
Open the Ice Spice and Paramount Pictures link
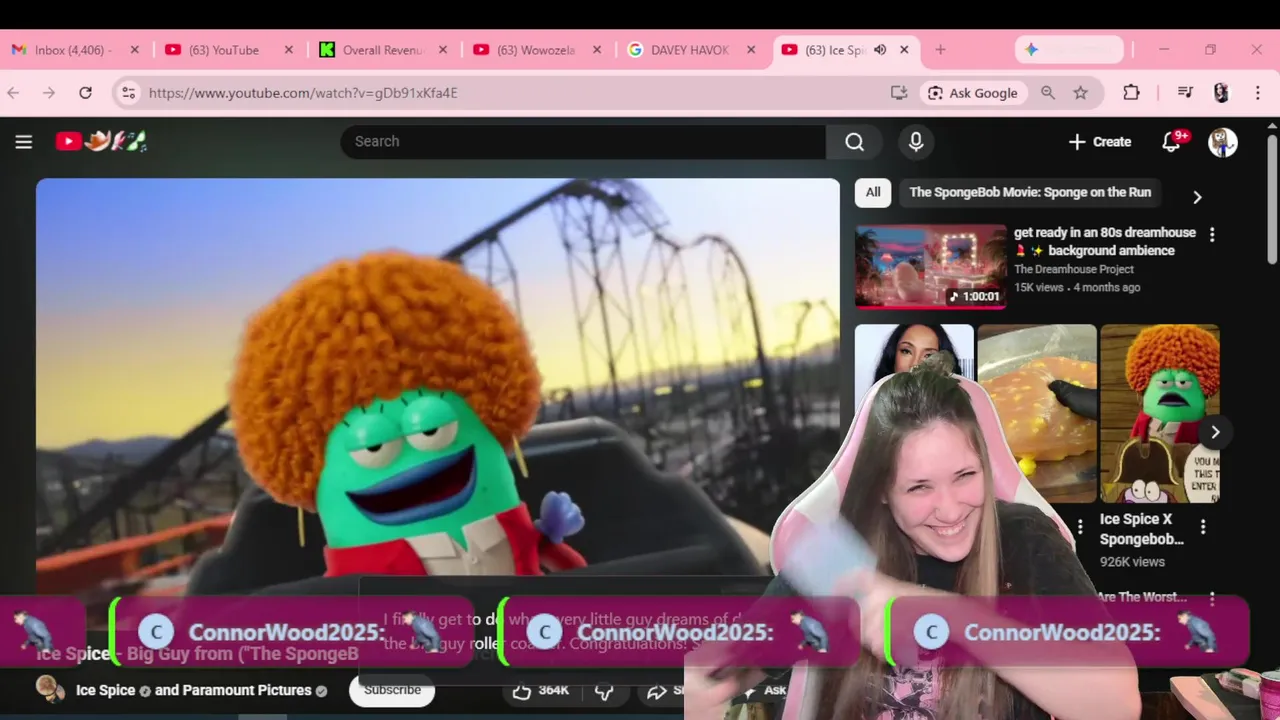click(x=201, y=690)
